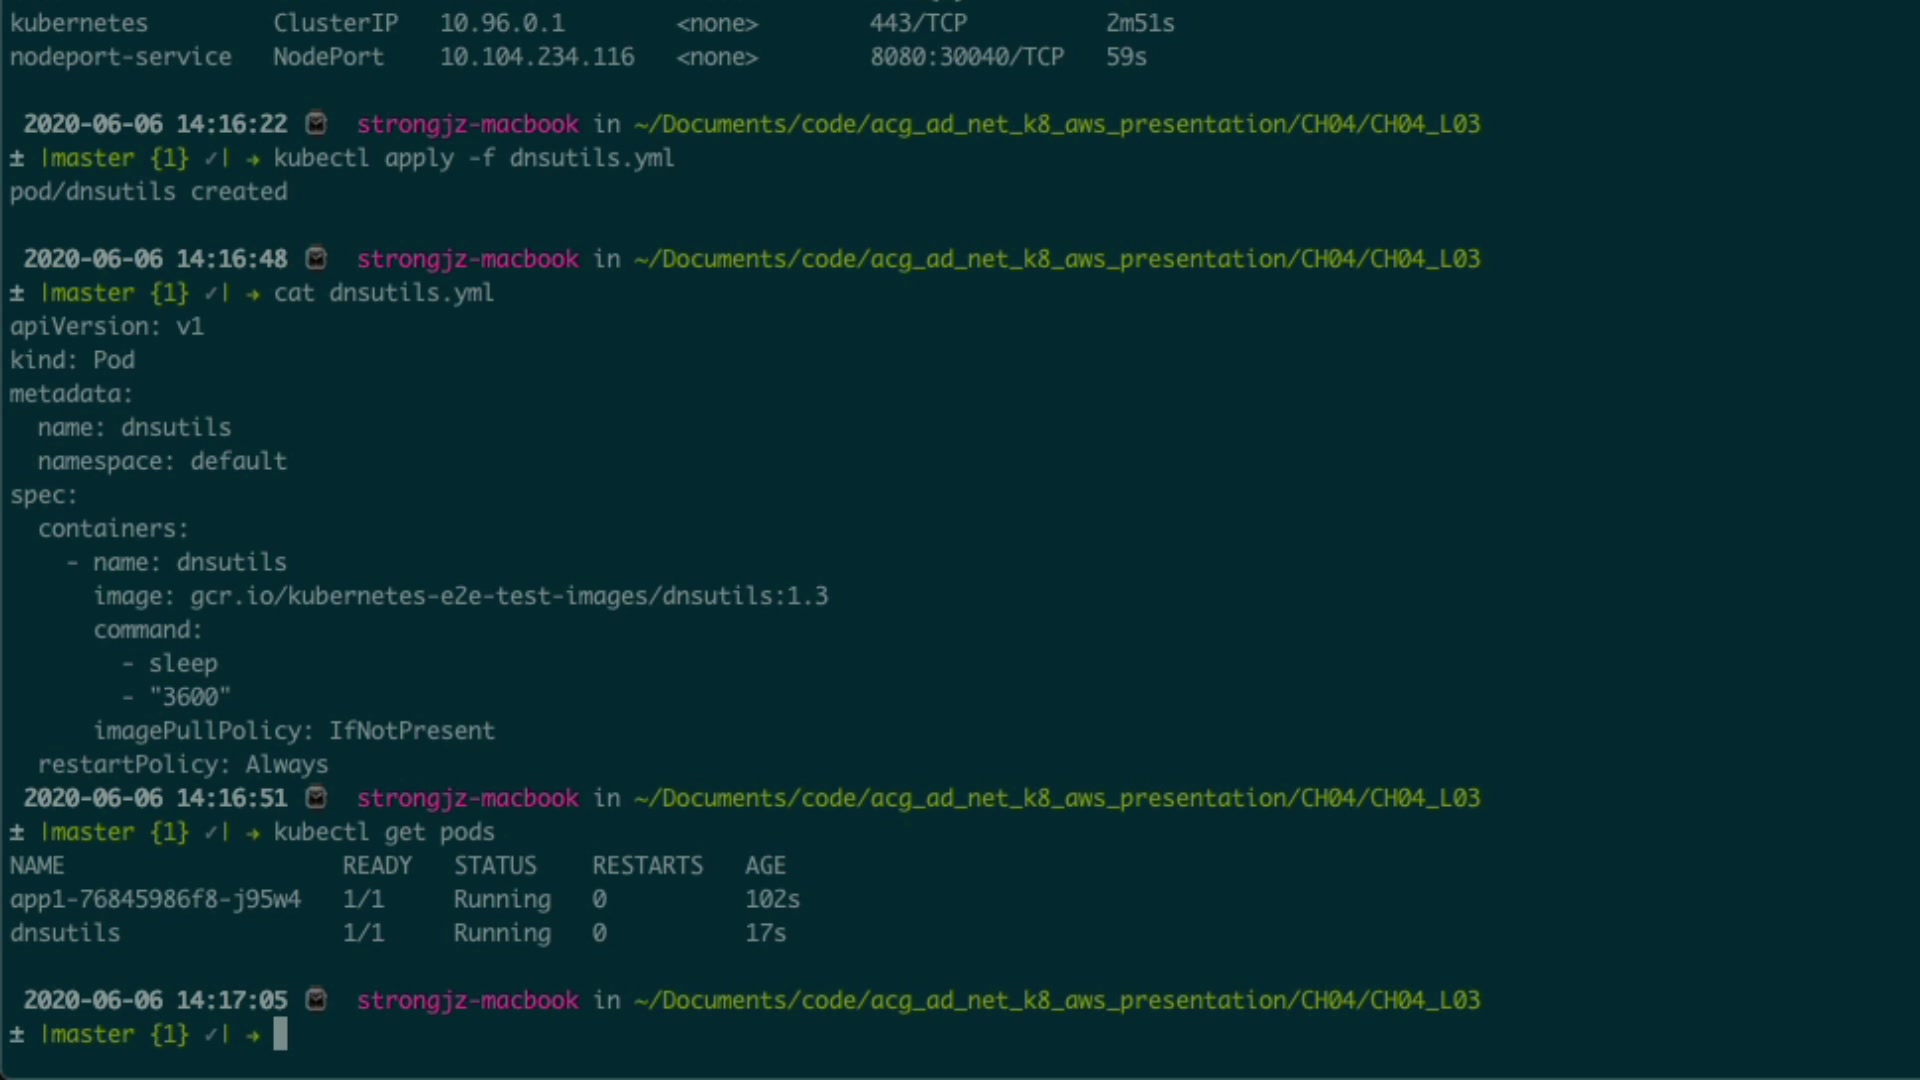Click the icon beside timestamp 14:16:51

[x=316, y=798]
